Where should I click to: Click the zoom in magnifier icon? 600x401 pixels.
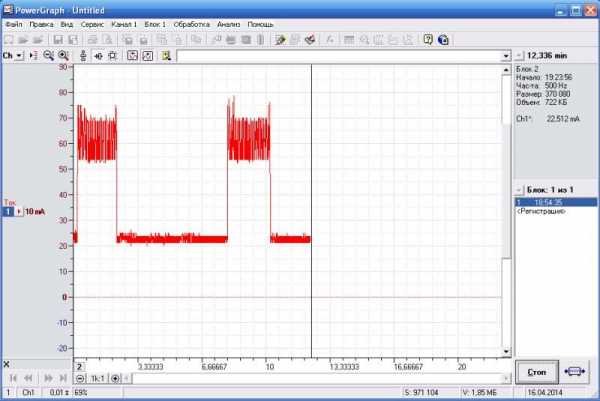(63, 56)
